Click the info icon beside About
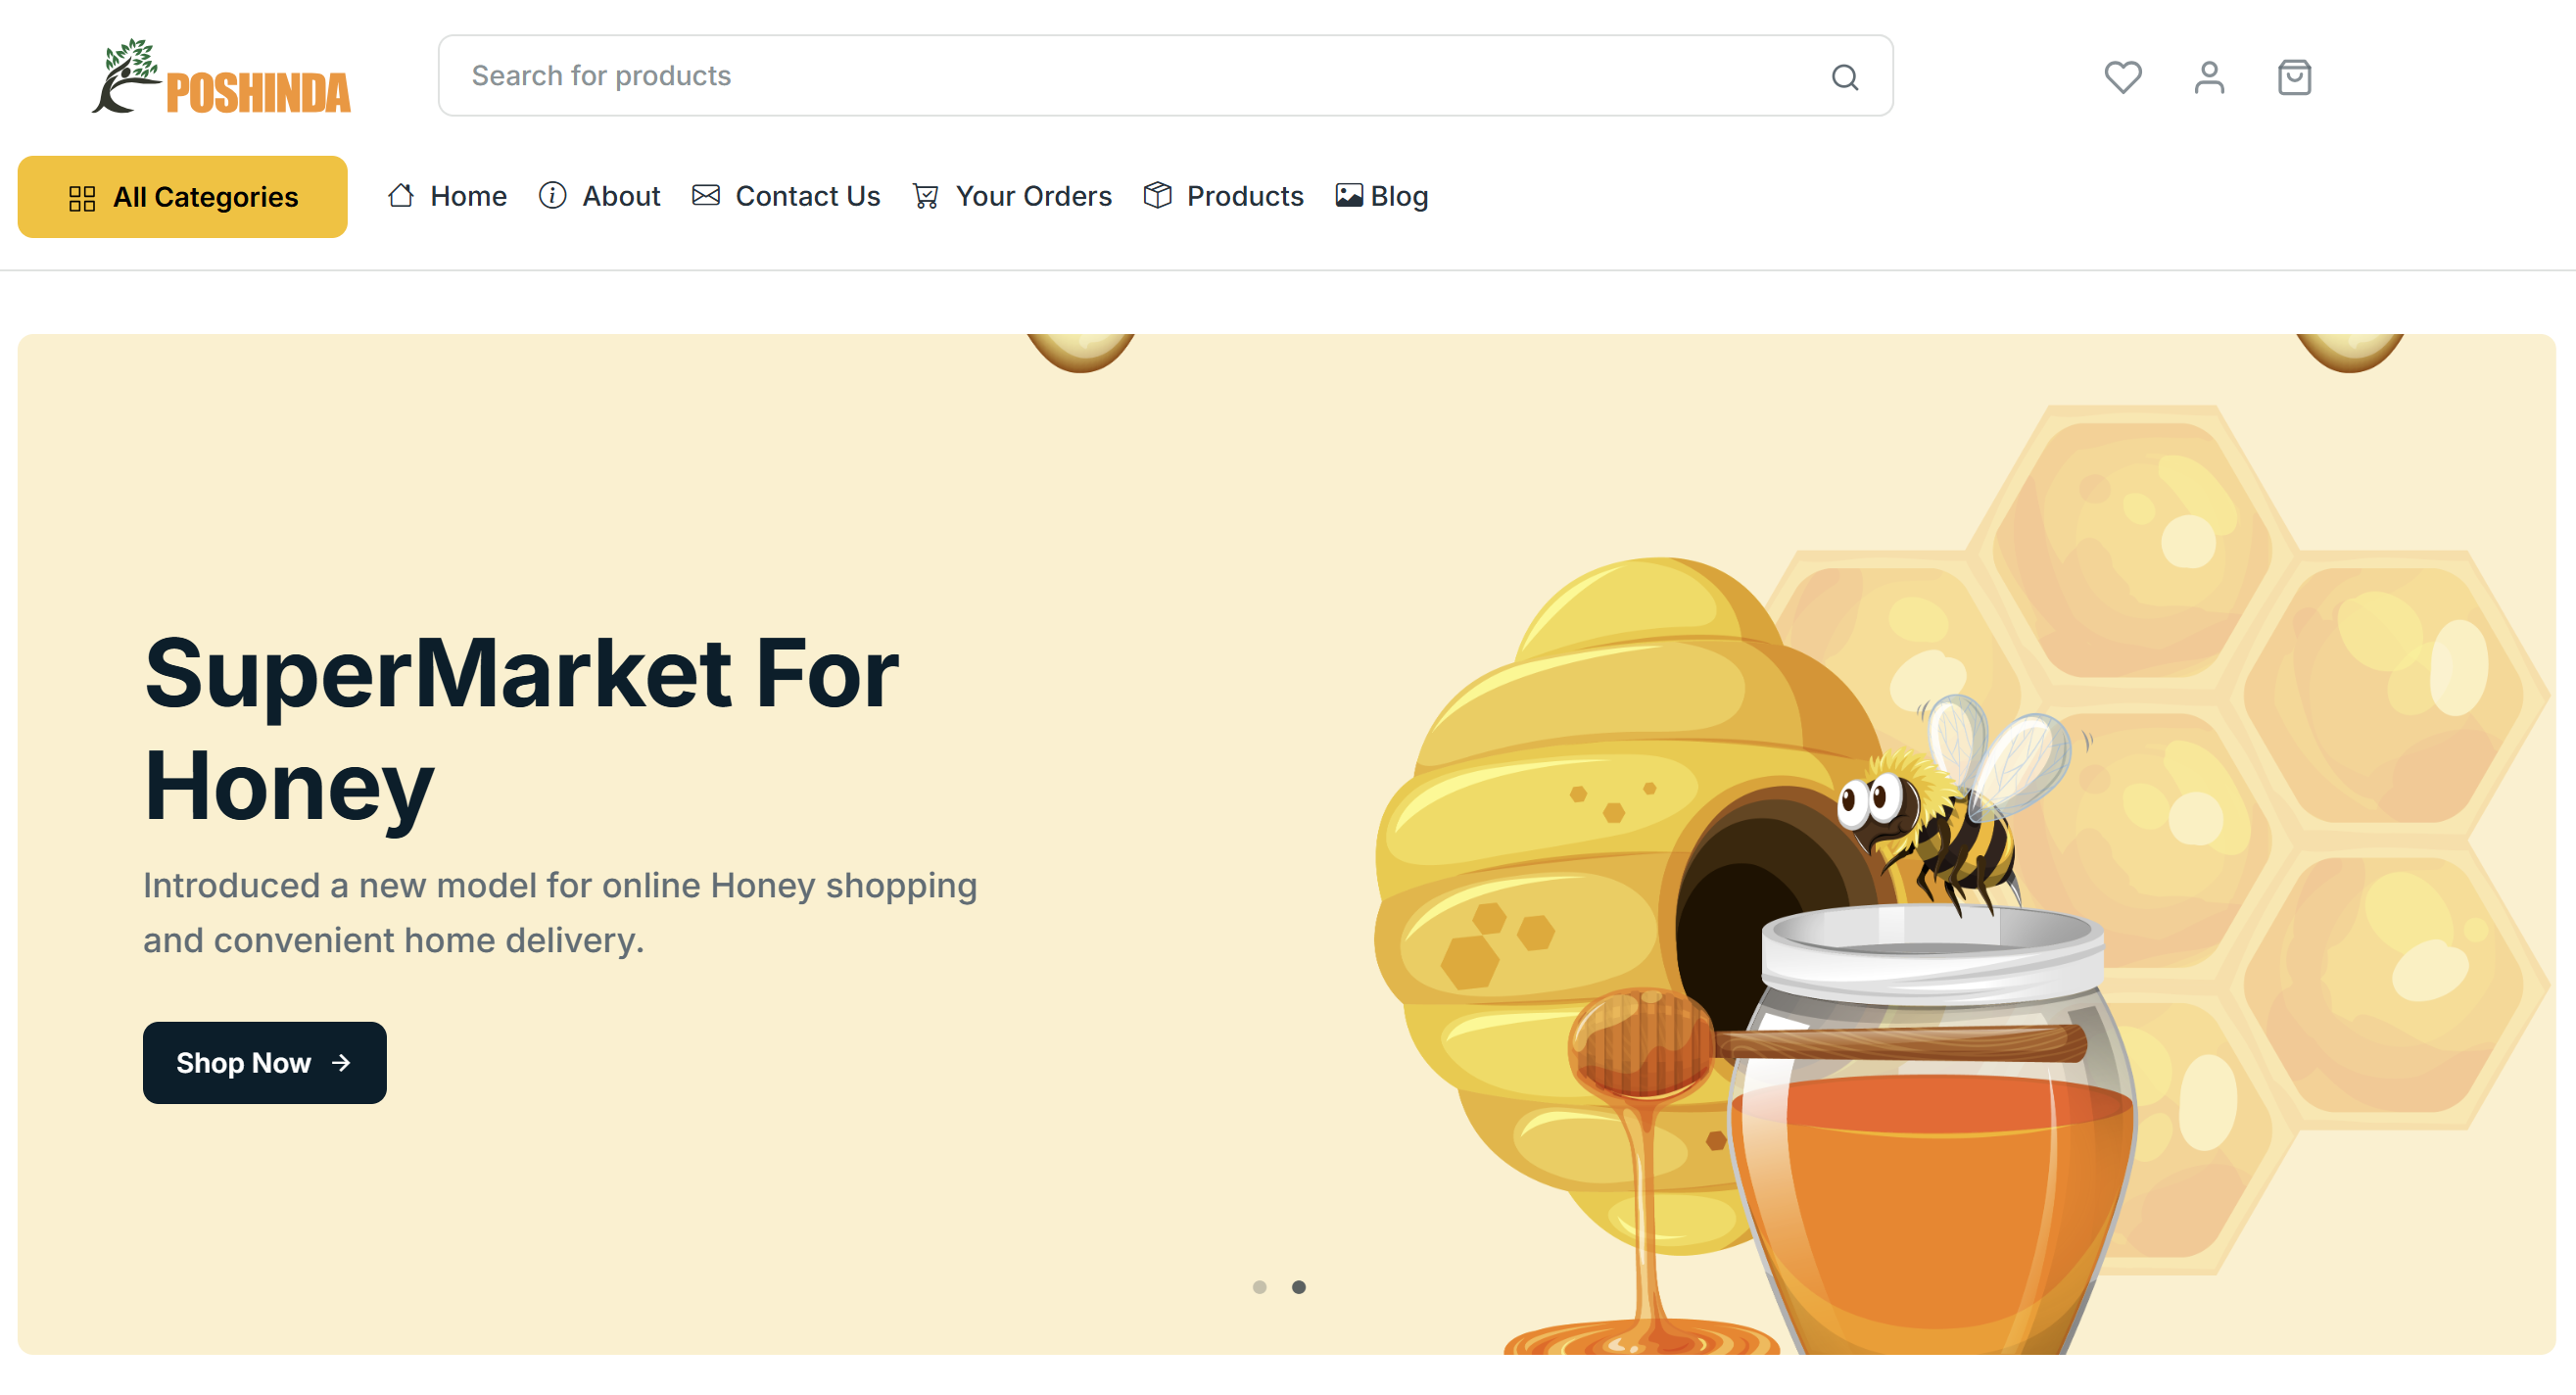Screen dimensions: 2576x1395 553,196
